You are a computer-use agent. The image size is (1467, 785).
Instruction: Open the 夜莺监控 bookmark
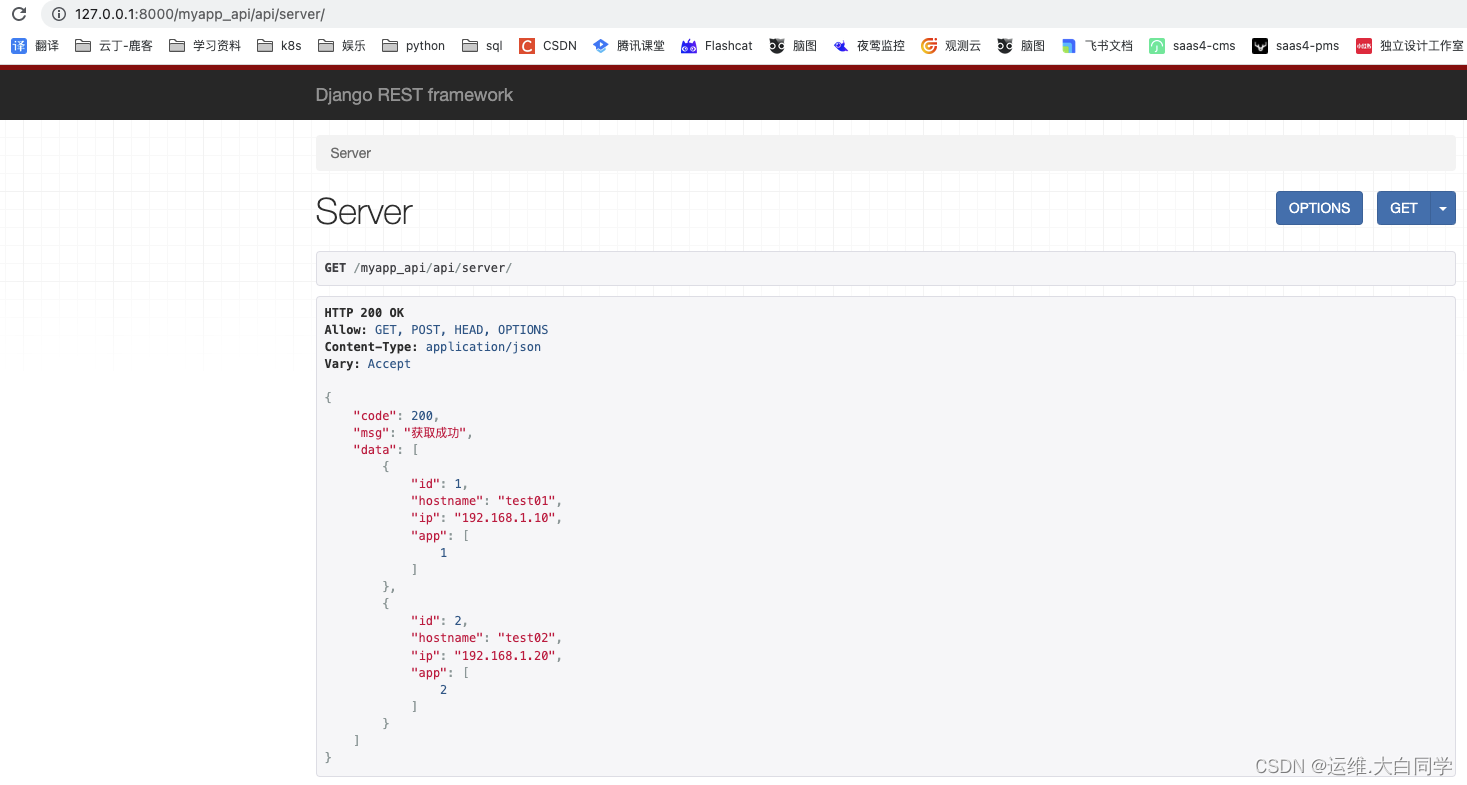[x=869, y=45]
